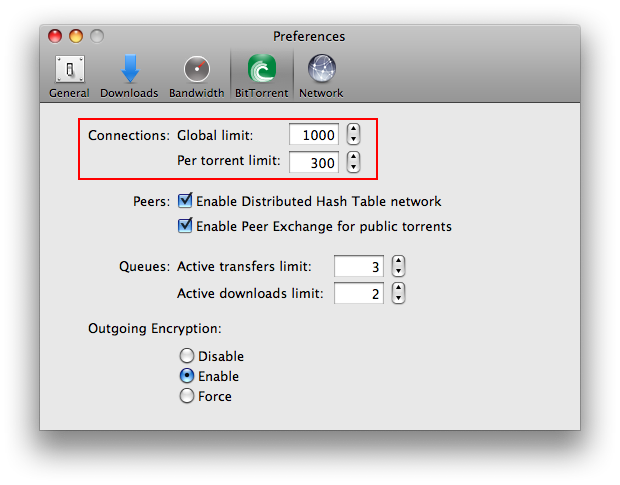This screenshot has width=620, height=485.
Task: Select the Disable outgoing encryption option
Action: (x=187, y=356)
